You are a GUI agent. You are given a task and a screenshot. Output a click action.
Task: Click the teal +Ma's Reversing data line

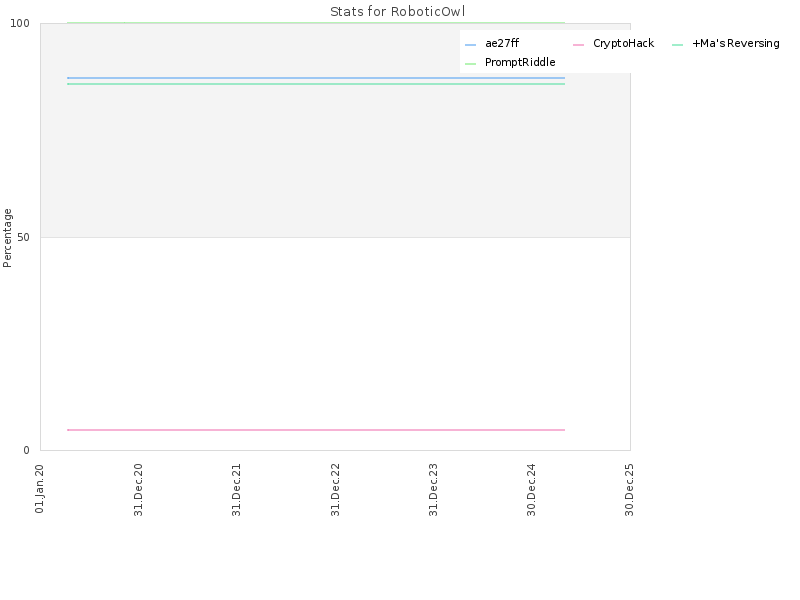316,84
